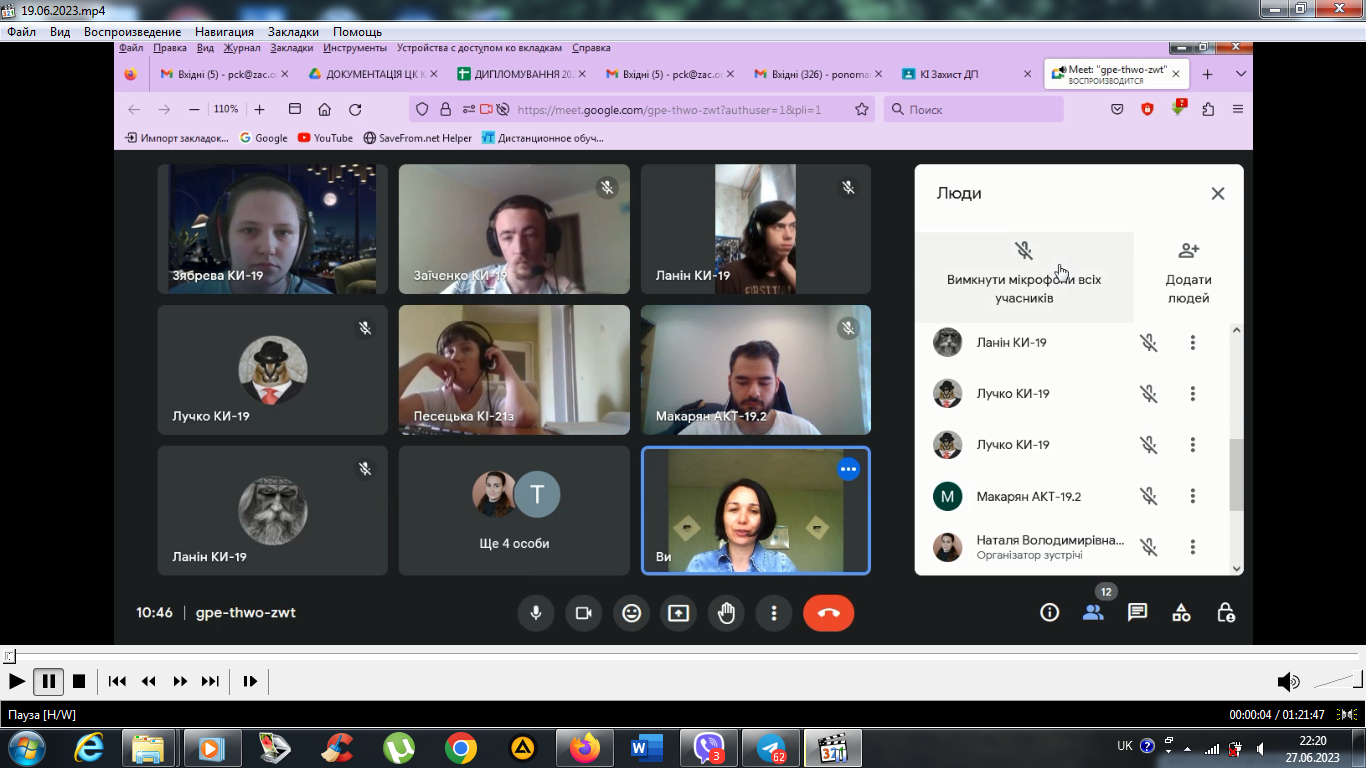The width and height of the screenshot is (1366, 768).
Task: Click Вимкнути мікрофони всіх учасників button
Action: point(1024,277)
